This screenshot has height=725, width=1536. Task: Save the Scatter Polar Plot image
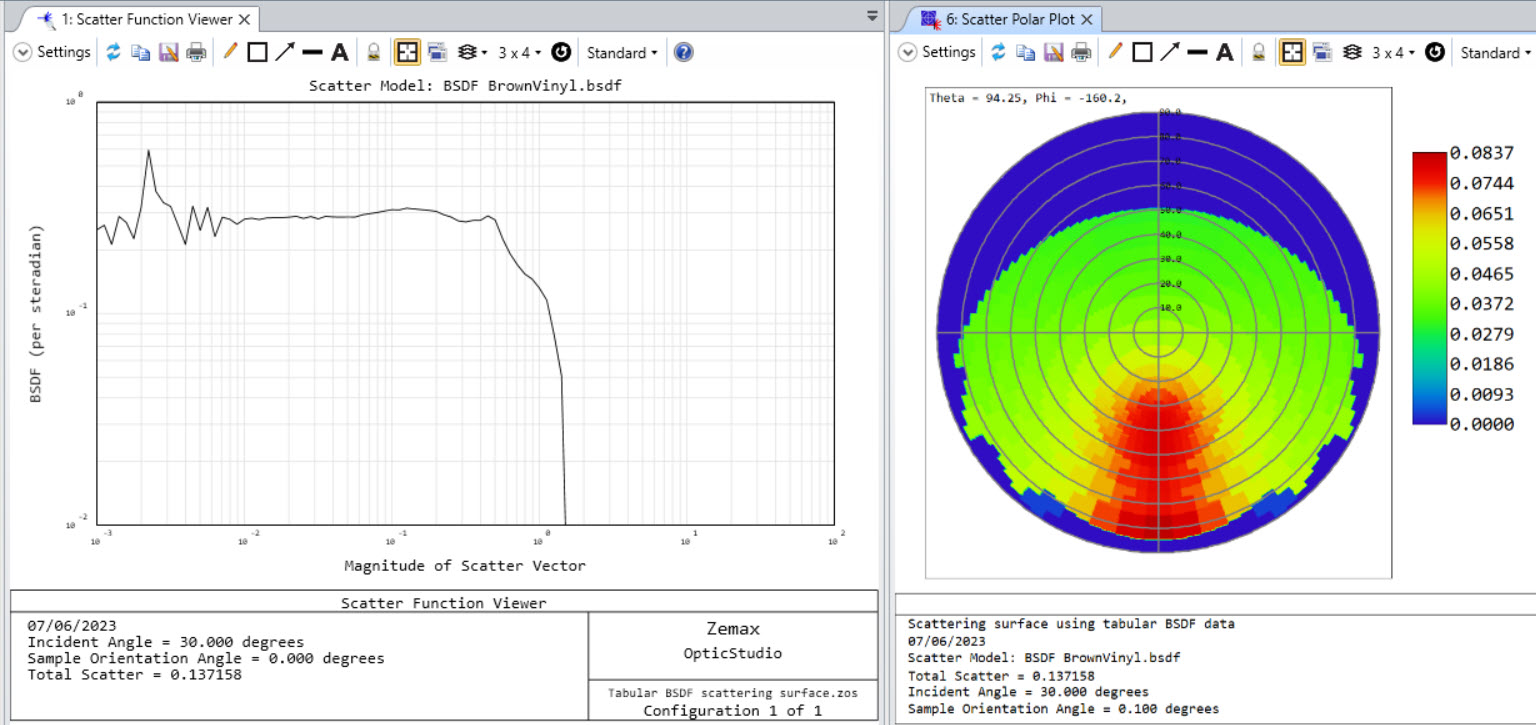1053,52
